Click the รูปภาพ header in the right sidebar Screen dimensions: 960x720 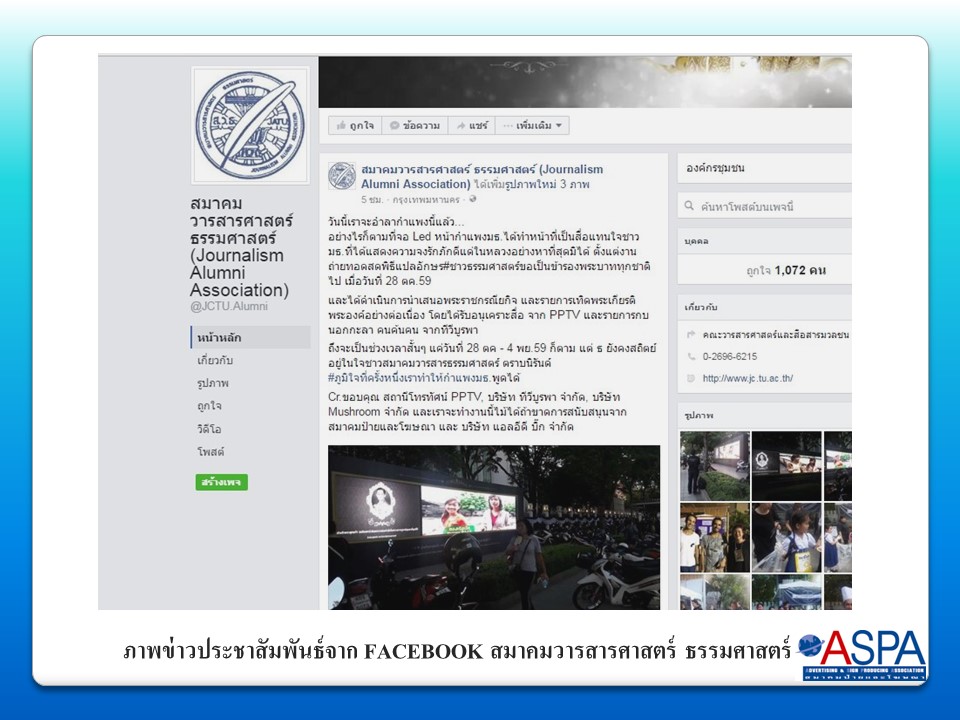[699, 415]
